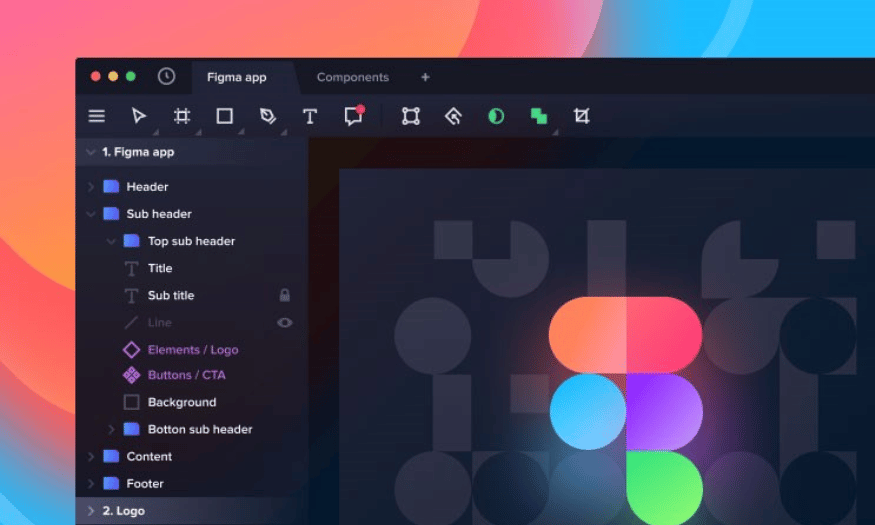Viewport: 875px width, 525px height.
Task: Collapse the Top sub header group
Action: click(111, 241)
